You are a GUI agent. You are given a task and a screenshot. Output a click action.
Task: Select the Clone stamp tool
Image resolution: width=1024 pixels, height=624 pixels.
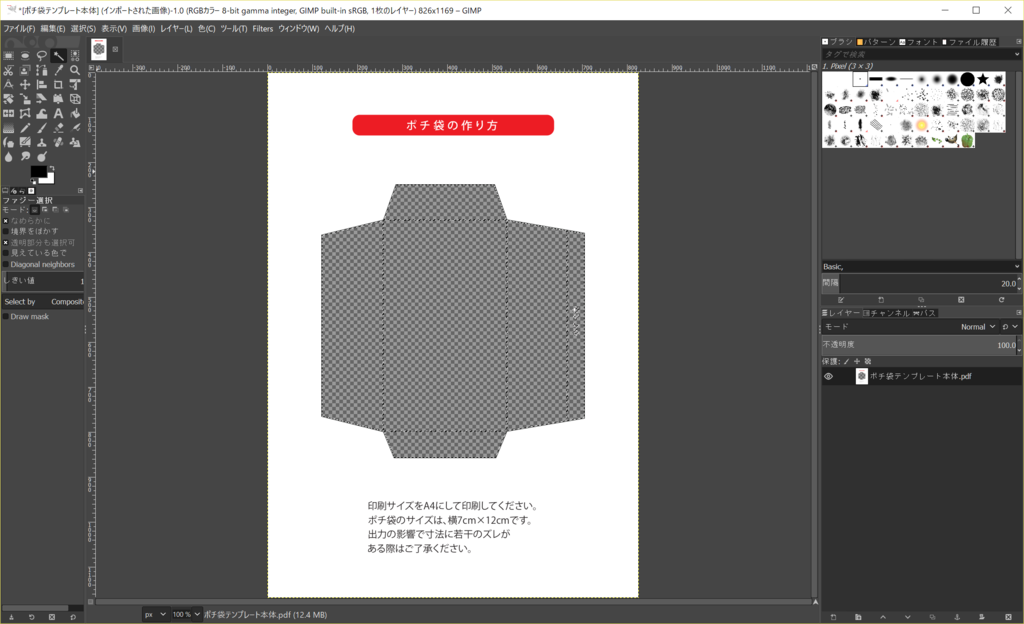[x=42, y=142]
